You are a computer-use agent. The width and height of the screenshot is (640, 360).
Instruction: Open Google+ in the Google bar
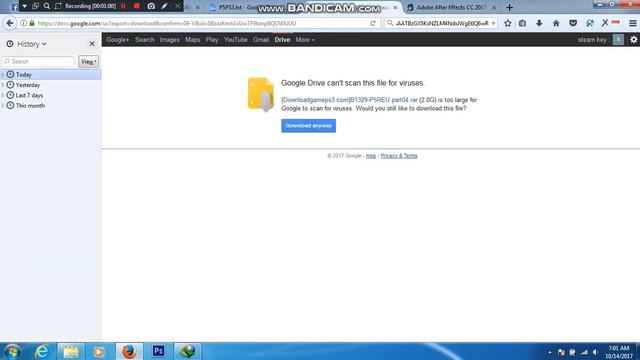(117, 40)
